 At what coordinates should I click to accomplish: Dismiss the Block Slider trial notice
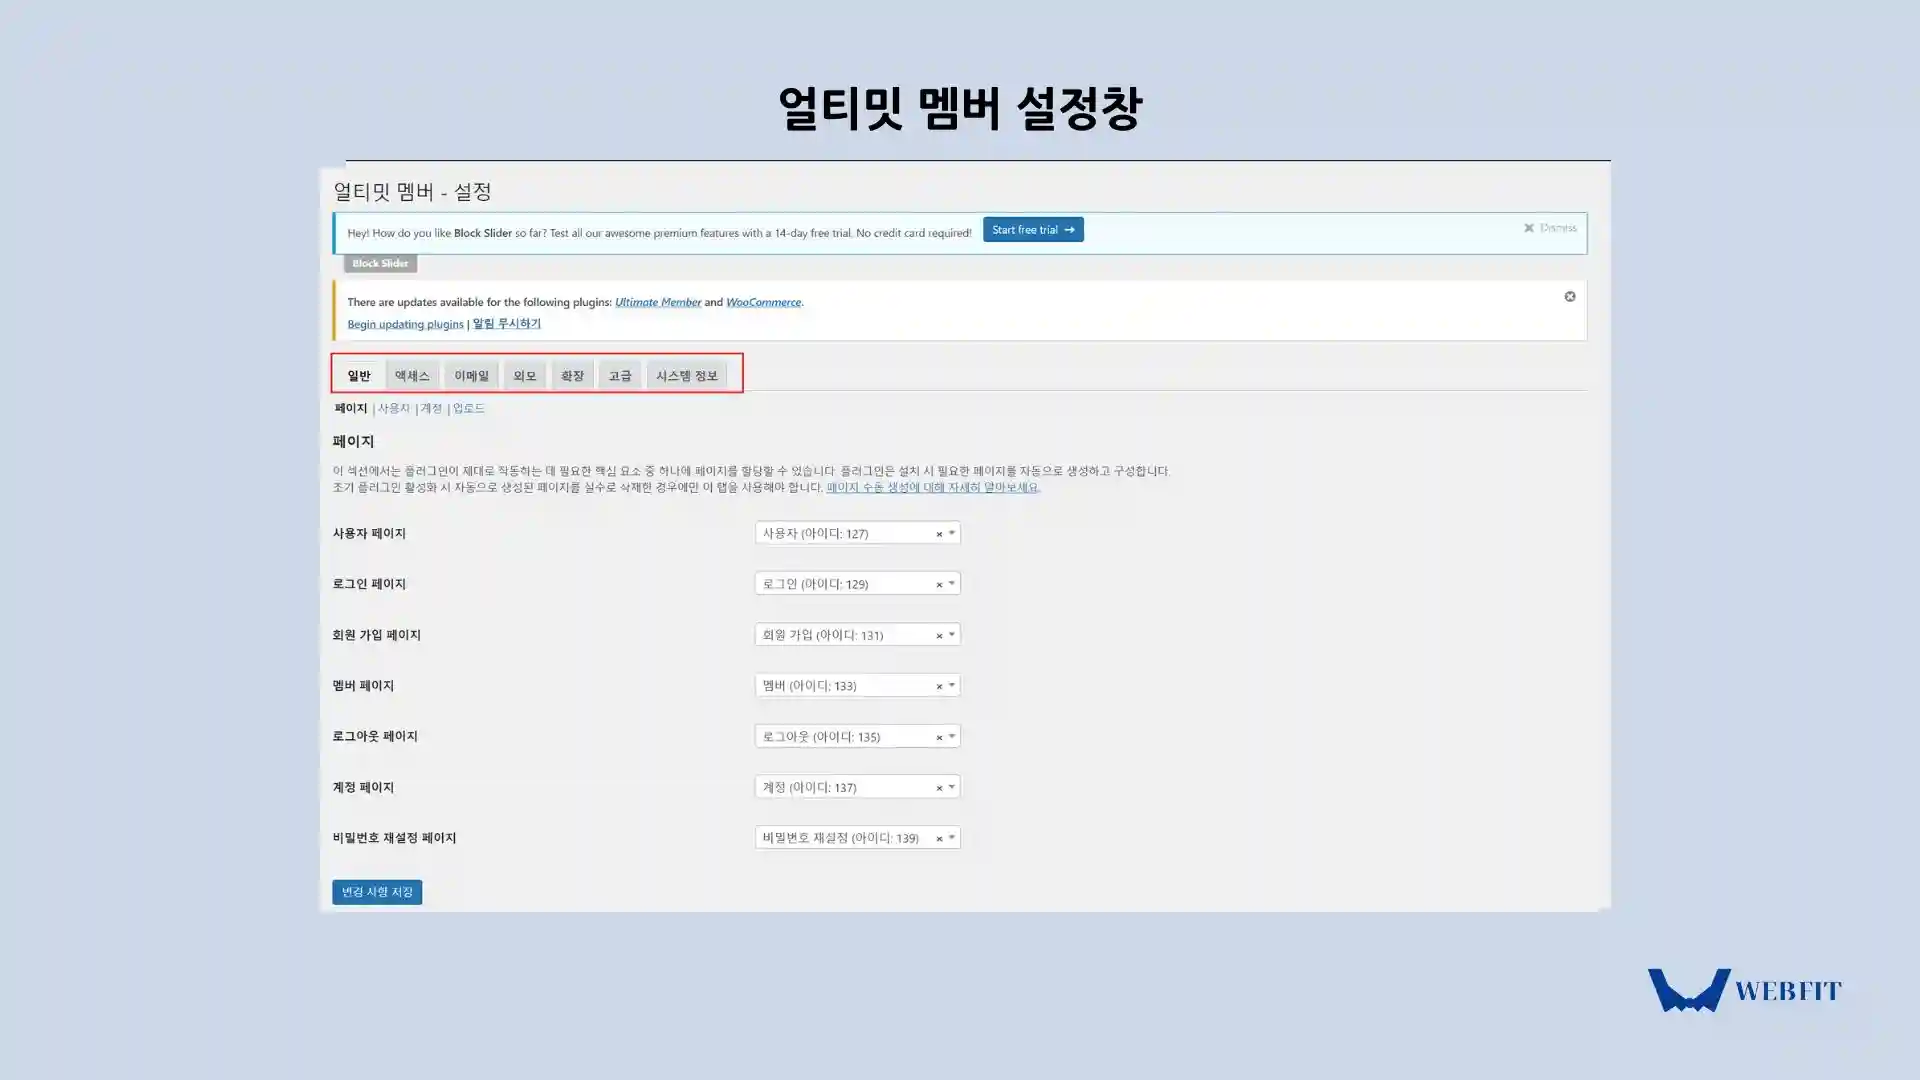(x=1550, y=228)
